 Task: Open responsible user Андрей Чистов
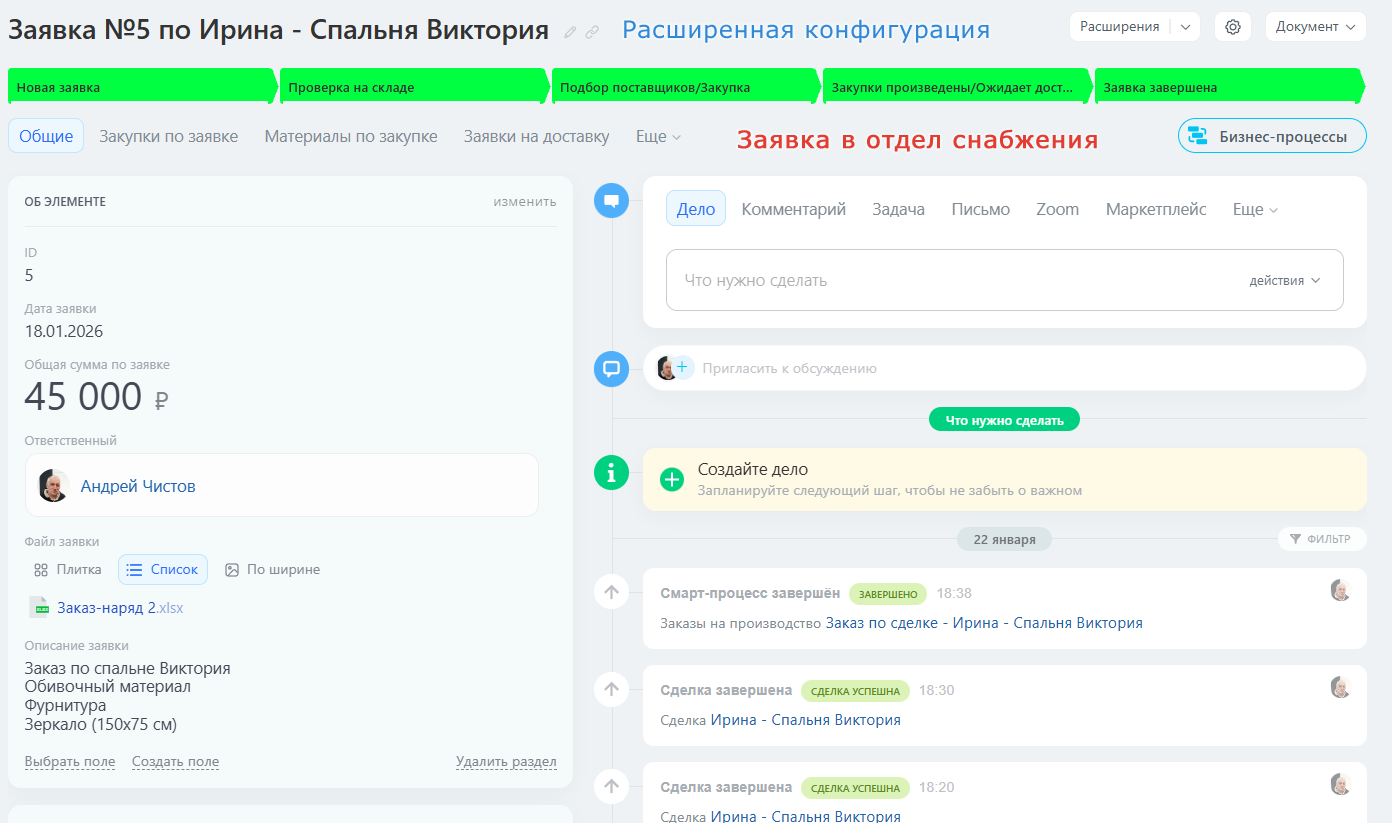pyautogui.click(x=138, y=487)
